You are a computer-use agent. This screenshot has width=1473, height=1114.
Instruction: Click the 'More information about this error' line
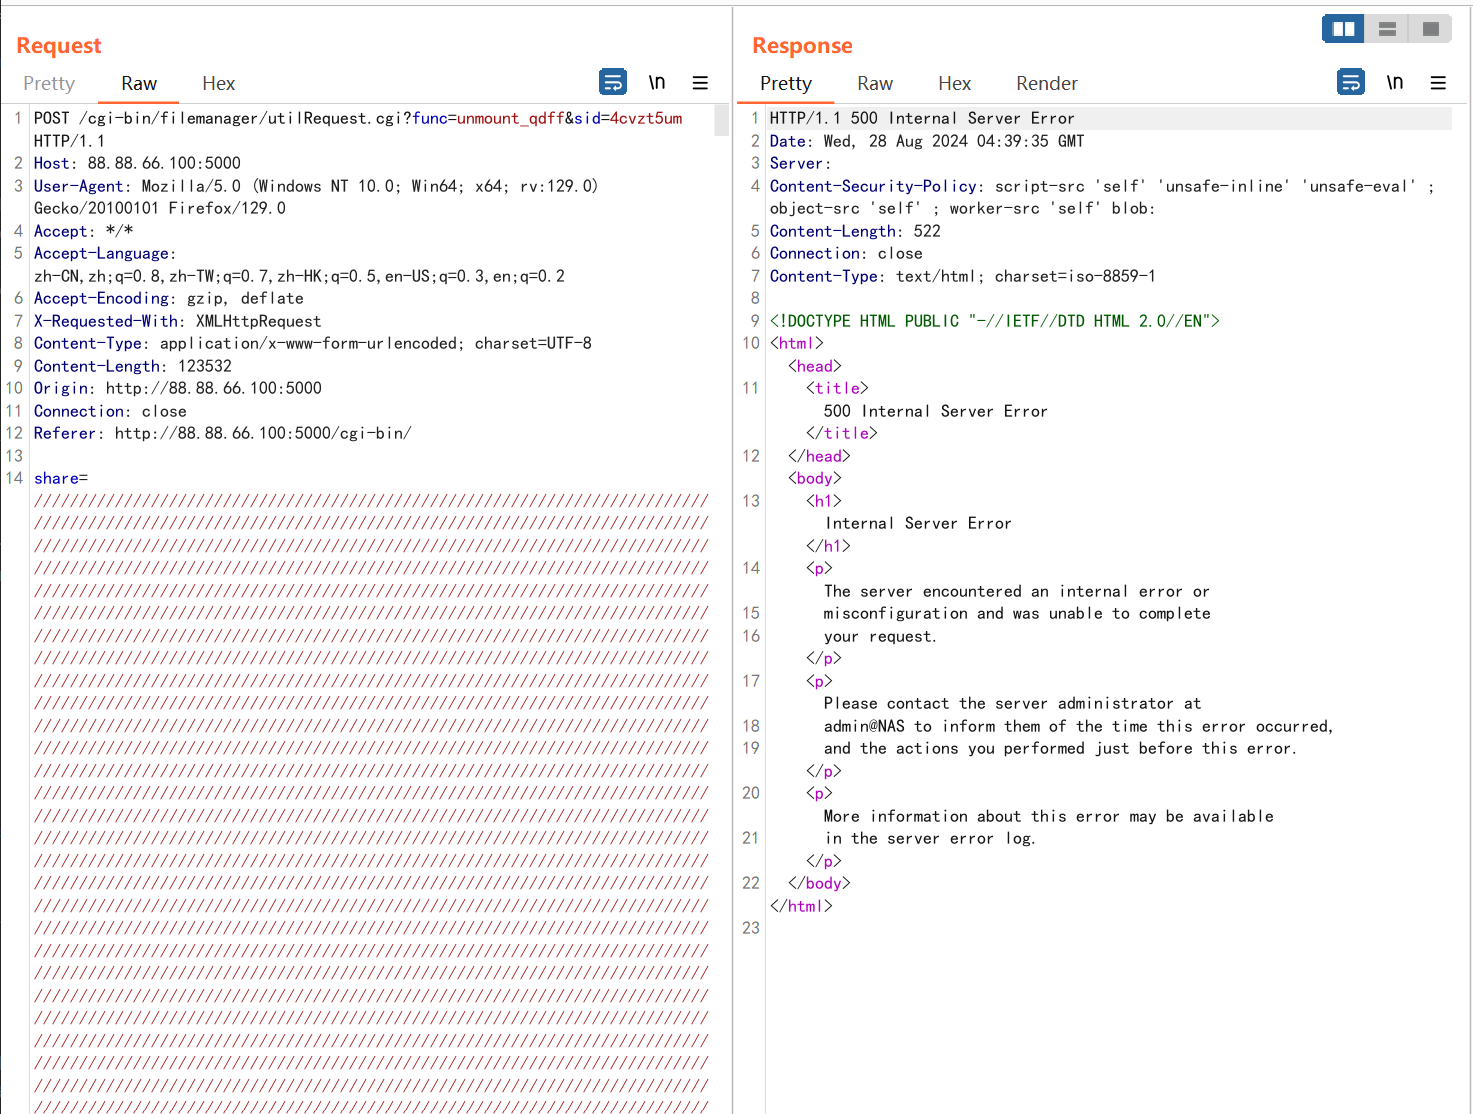coord(1049,816)
